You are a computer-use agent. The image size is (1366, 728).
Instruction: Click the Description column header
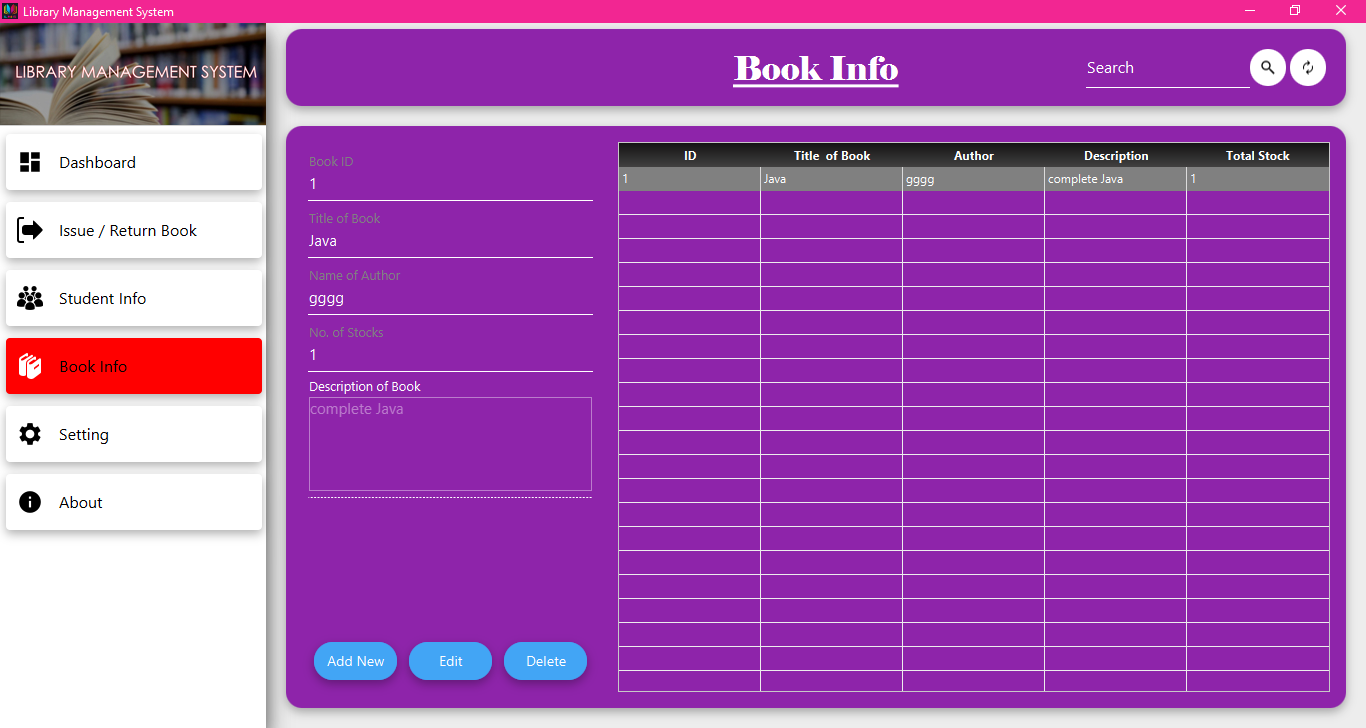click(x=1116, y=155)
